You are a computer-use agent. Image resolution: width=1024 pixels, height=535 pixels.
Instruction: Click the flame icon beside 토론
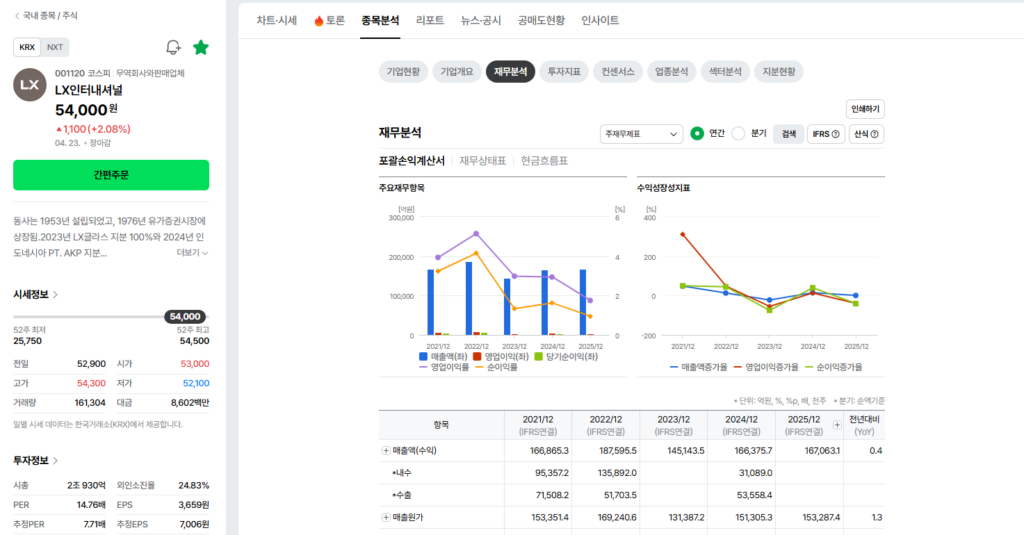[x=319, y=21]
